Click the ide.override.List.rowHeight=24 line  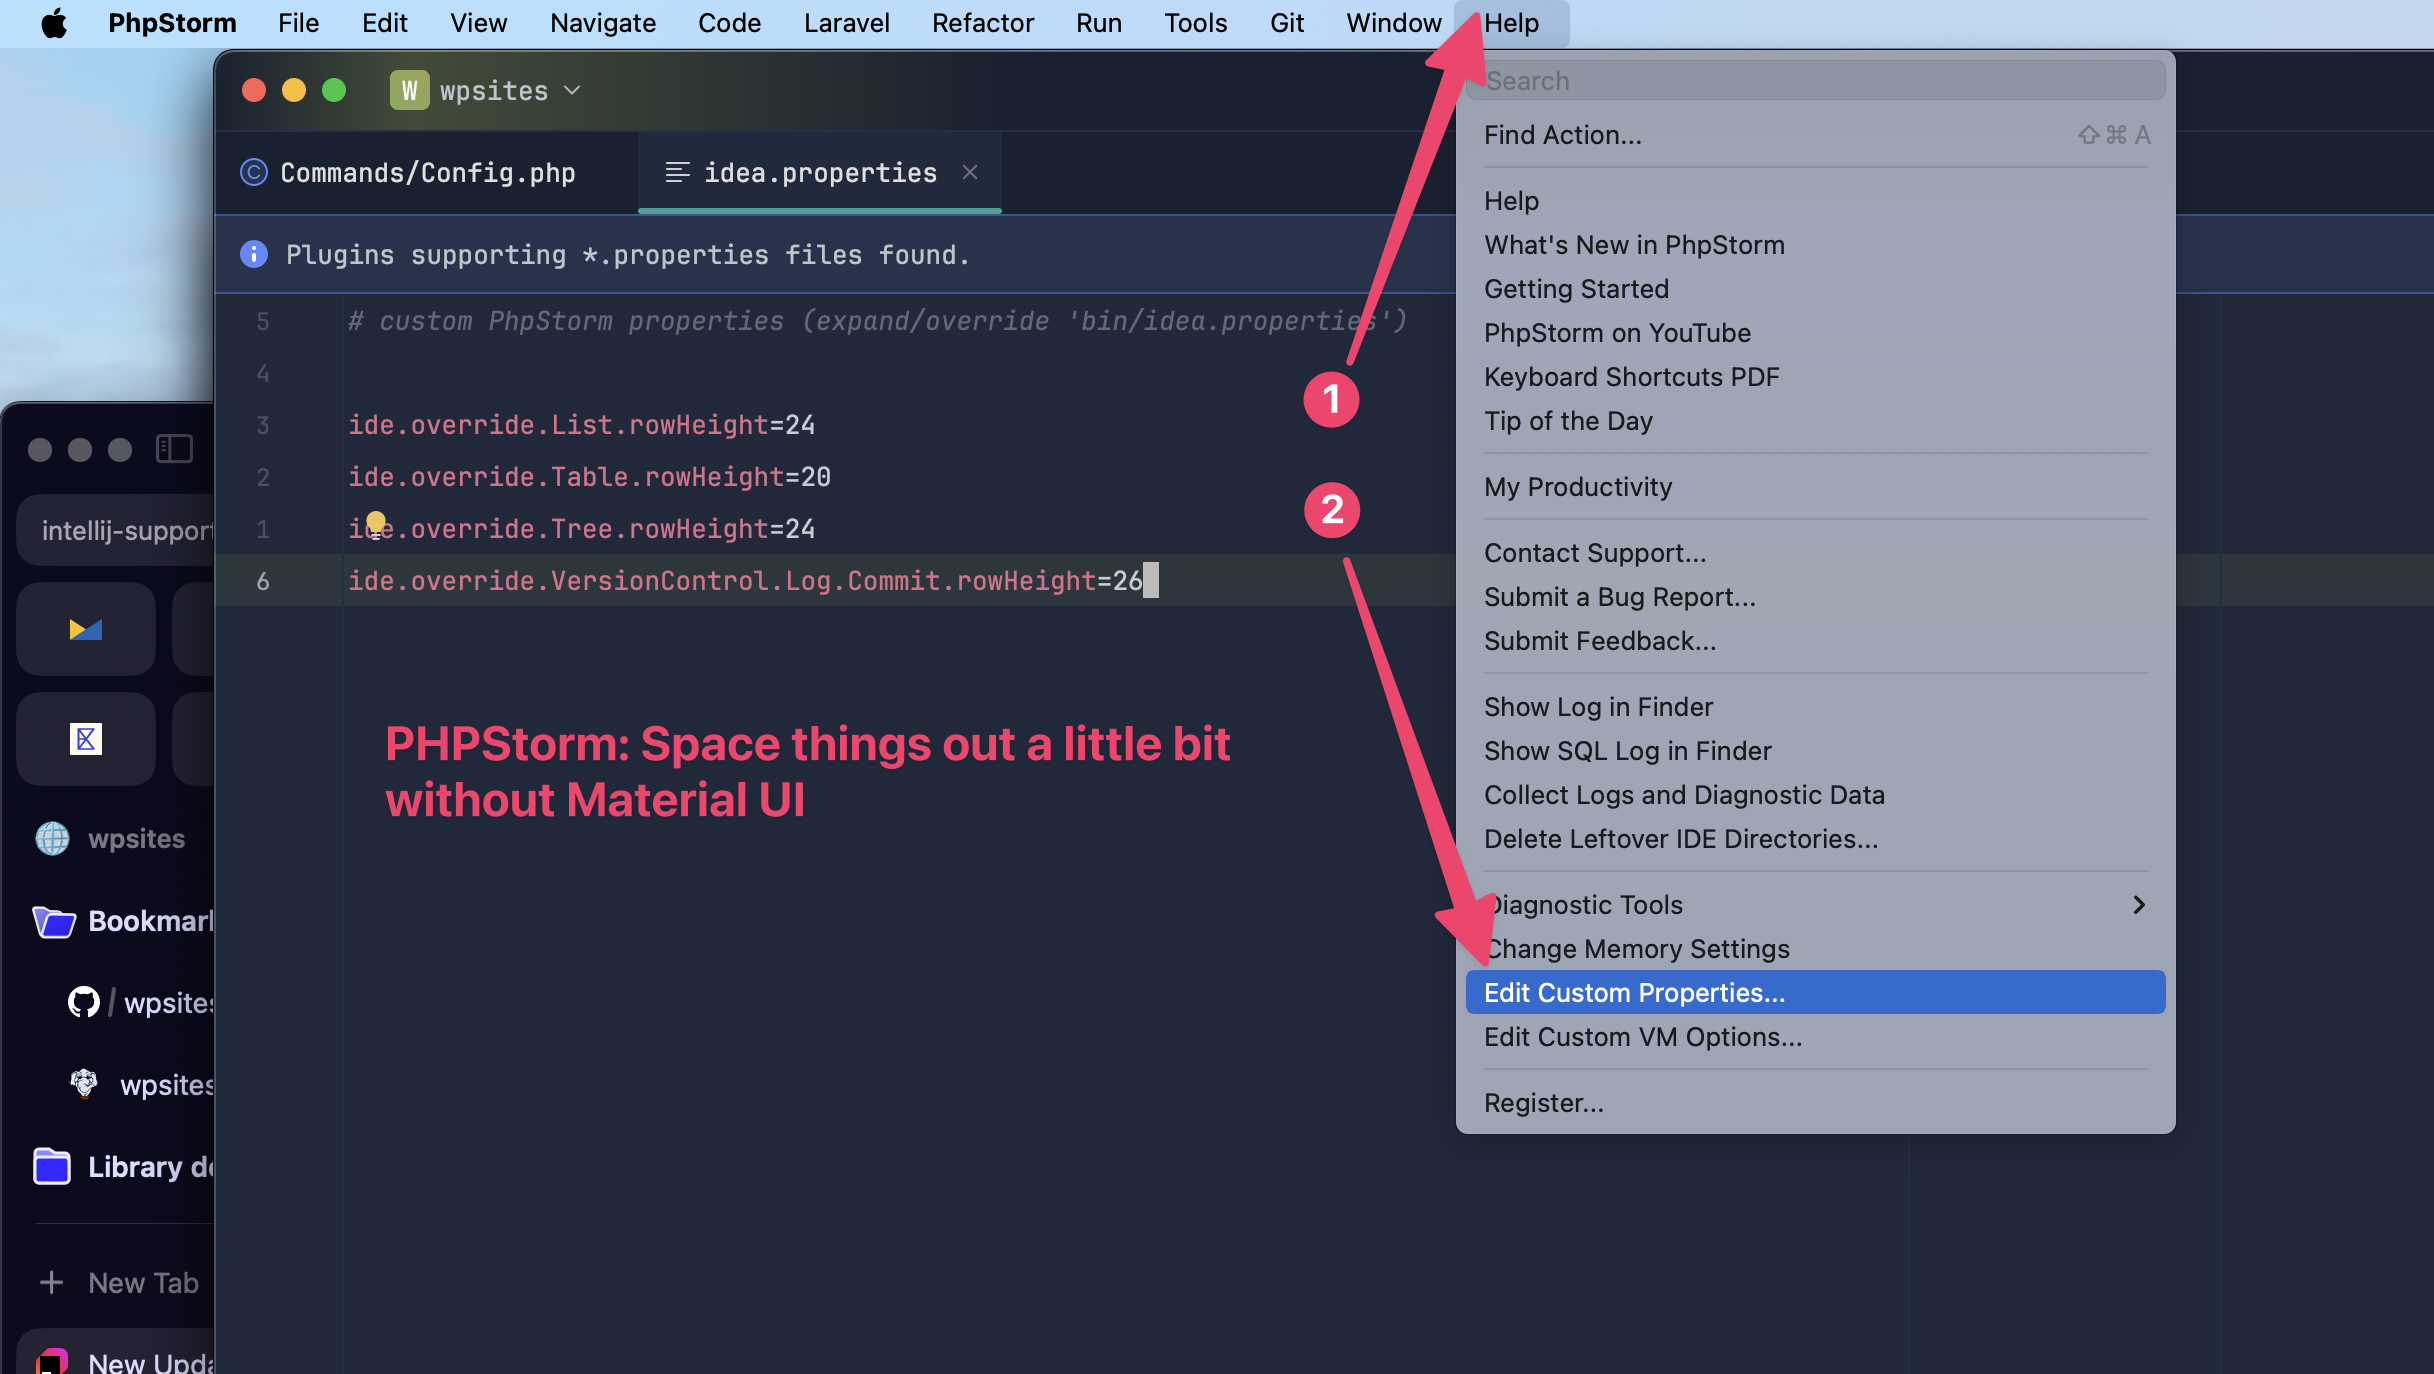[581, 425]
